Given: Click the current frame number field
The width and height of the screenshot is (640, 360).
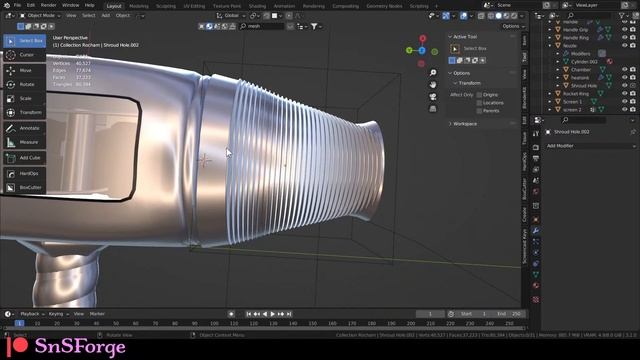Looking at the screenshot, I should (430, 314).
